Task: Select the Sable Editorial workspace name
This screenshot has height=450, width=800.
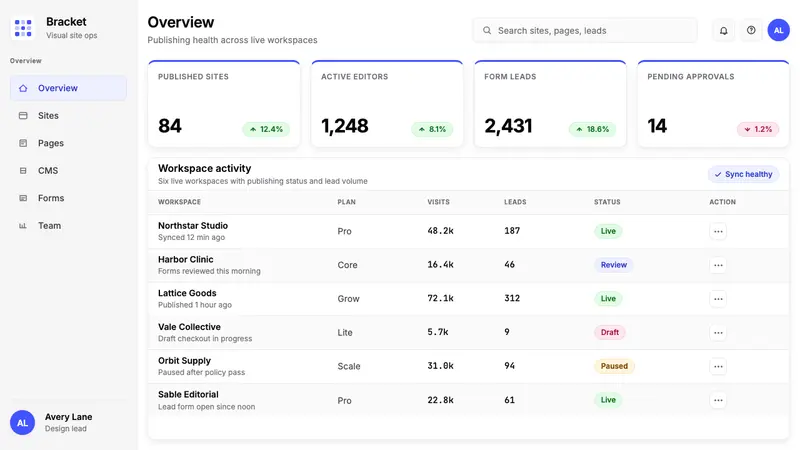Action: 188,394
